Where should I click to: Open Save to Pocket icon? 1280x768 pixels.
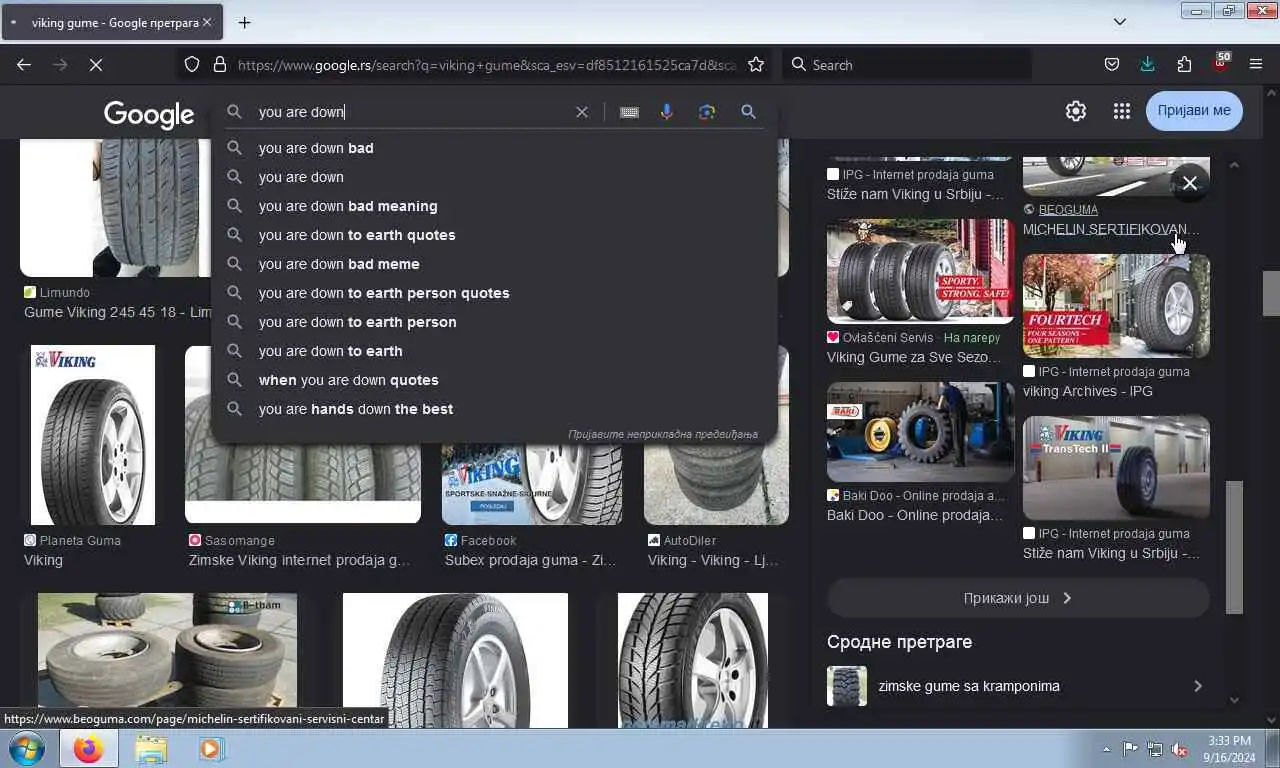(1111, 65)
